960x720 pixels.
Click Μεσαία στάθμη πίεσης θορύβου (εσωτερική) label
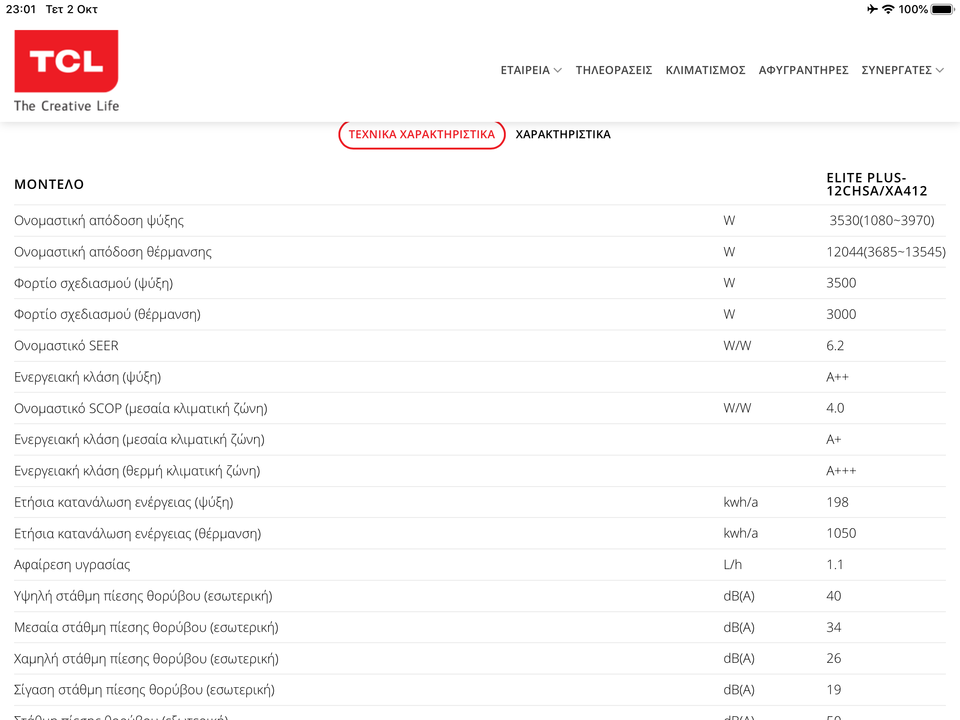(146, 628)
